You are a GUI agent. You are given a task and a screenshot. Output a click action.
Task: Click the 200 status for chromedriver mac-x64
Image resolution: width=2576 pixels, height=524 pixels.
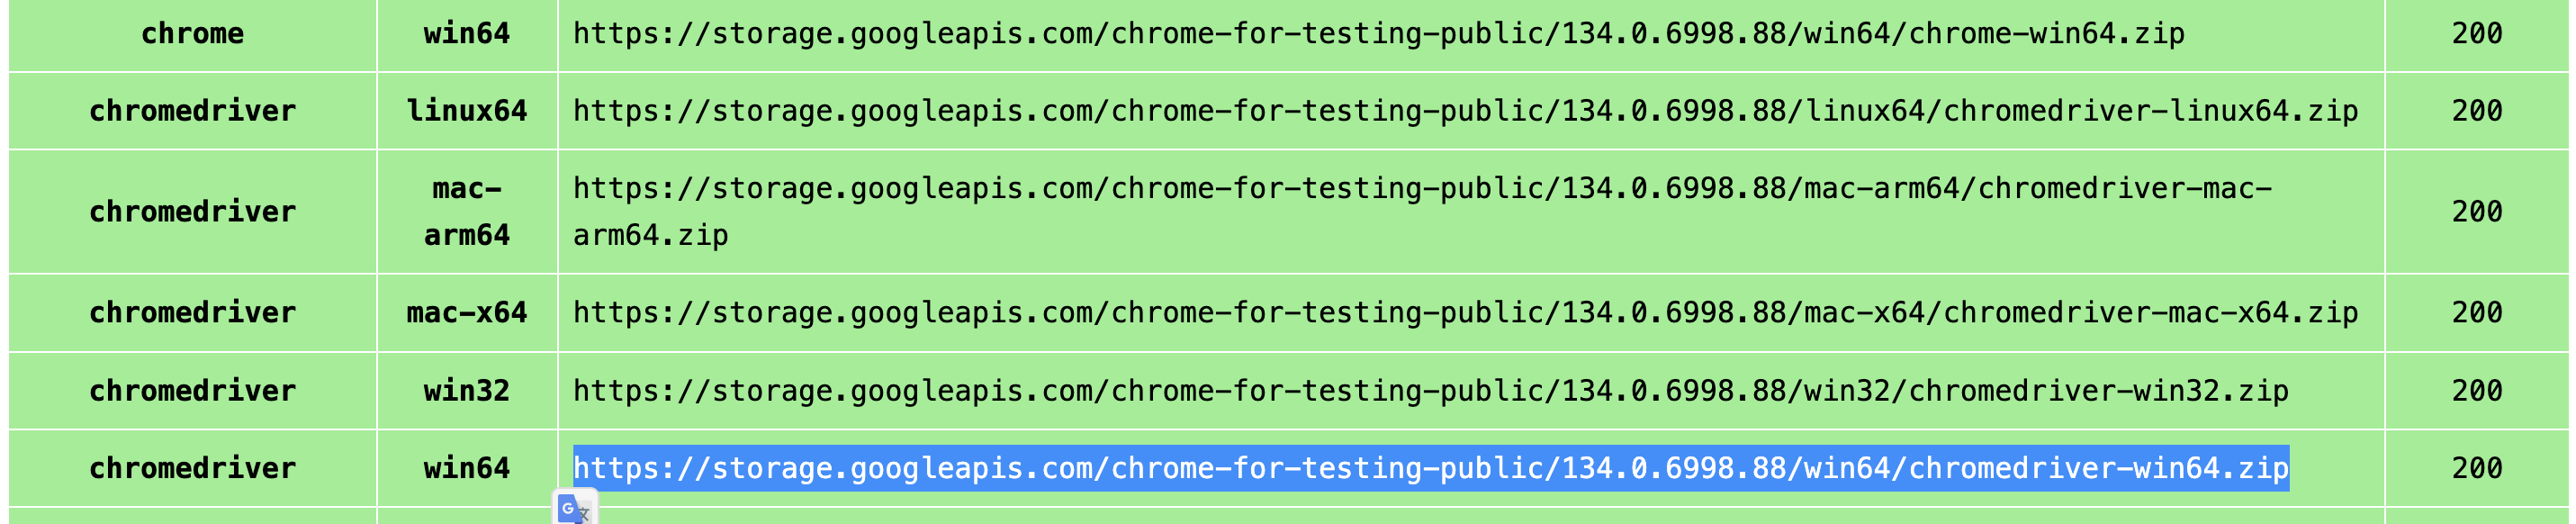click(x=2477, y=313)
